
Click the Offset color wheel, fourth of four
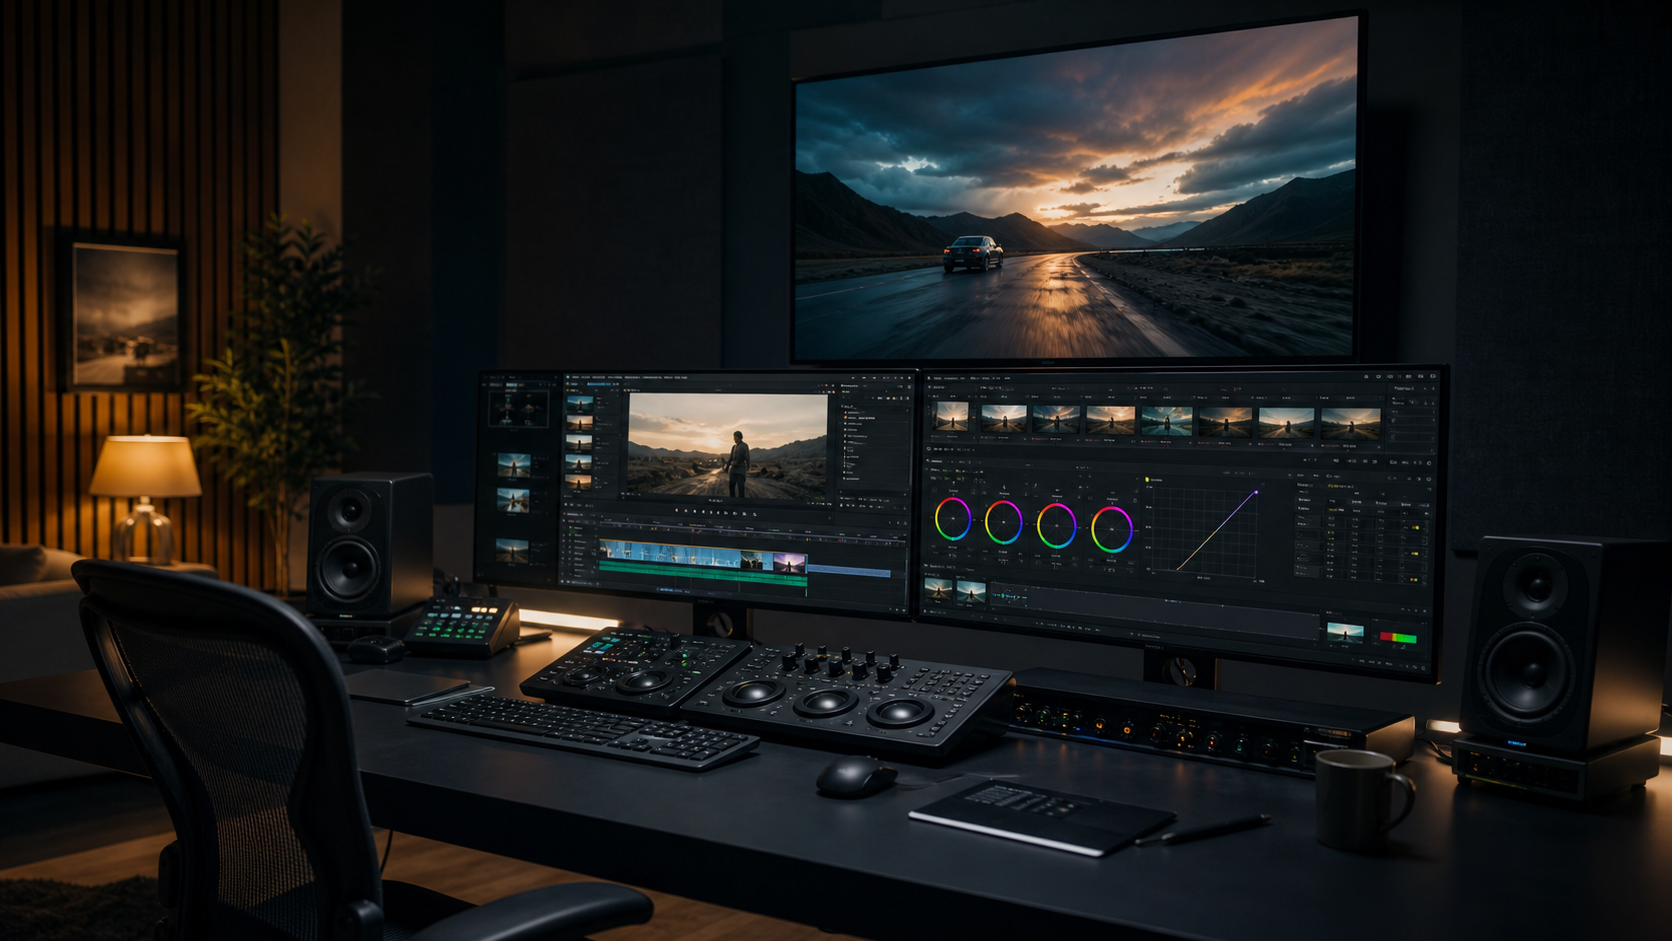coord(1112,530)
